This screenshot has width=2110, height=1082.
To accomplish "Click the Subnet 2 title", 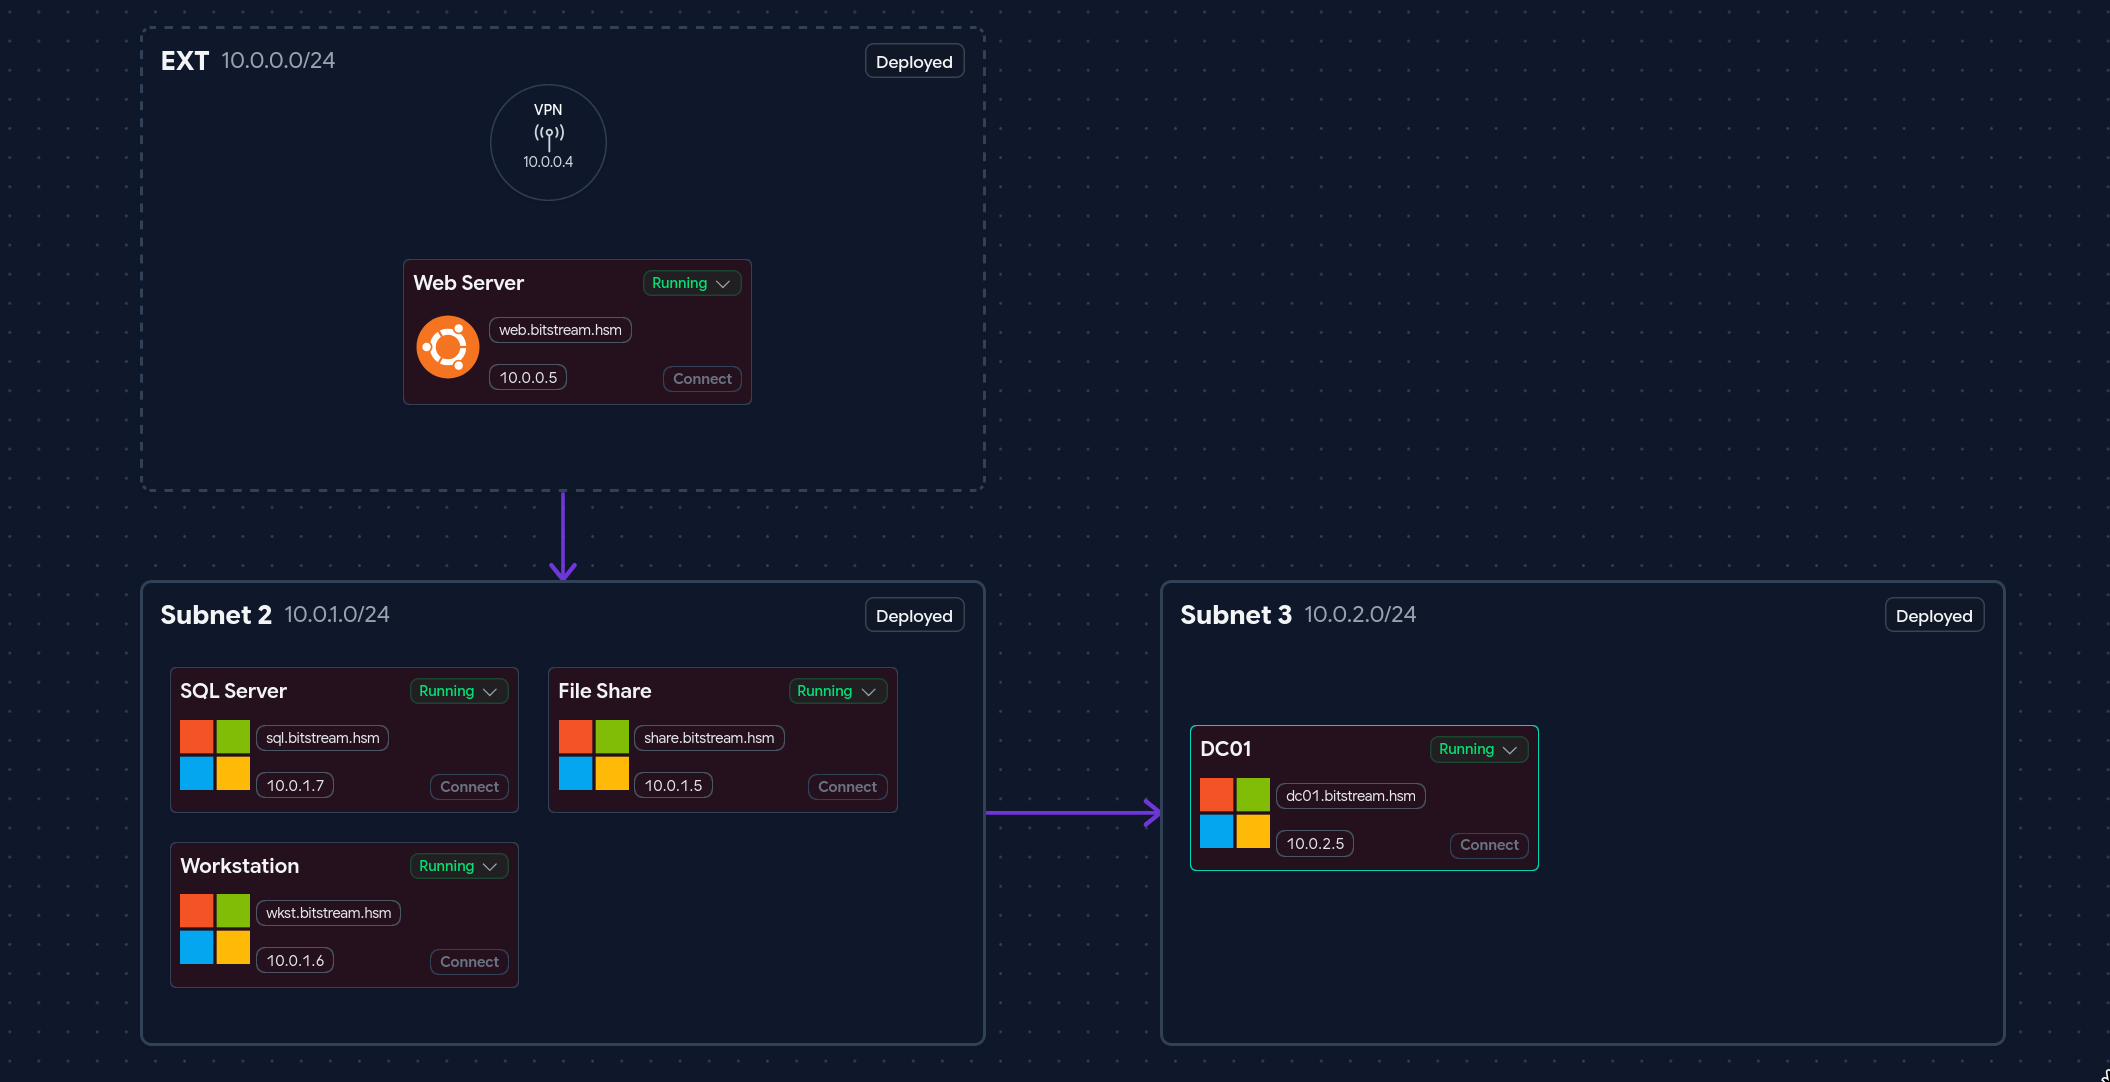I will tap(216, 615).
